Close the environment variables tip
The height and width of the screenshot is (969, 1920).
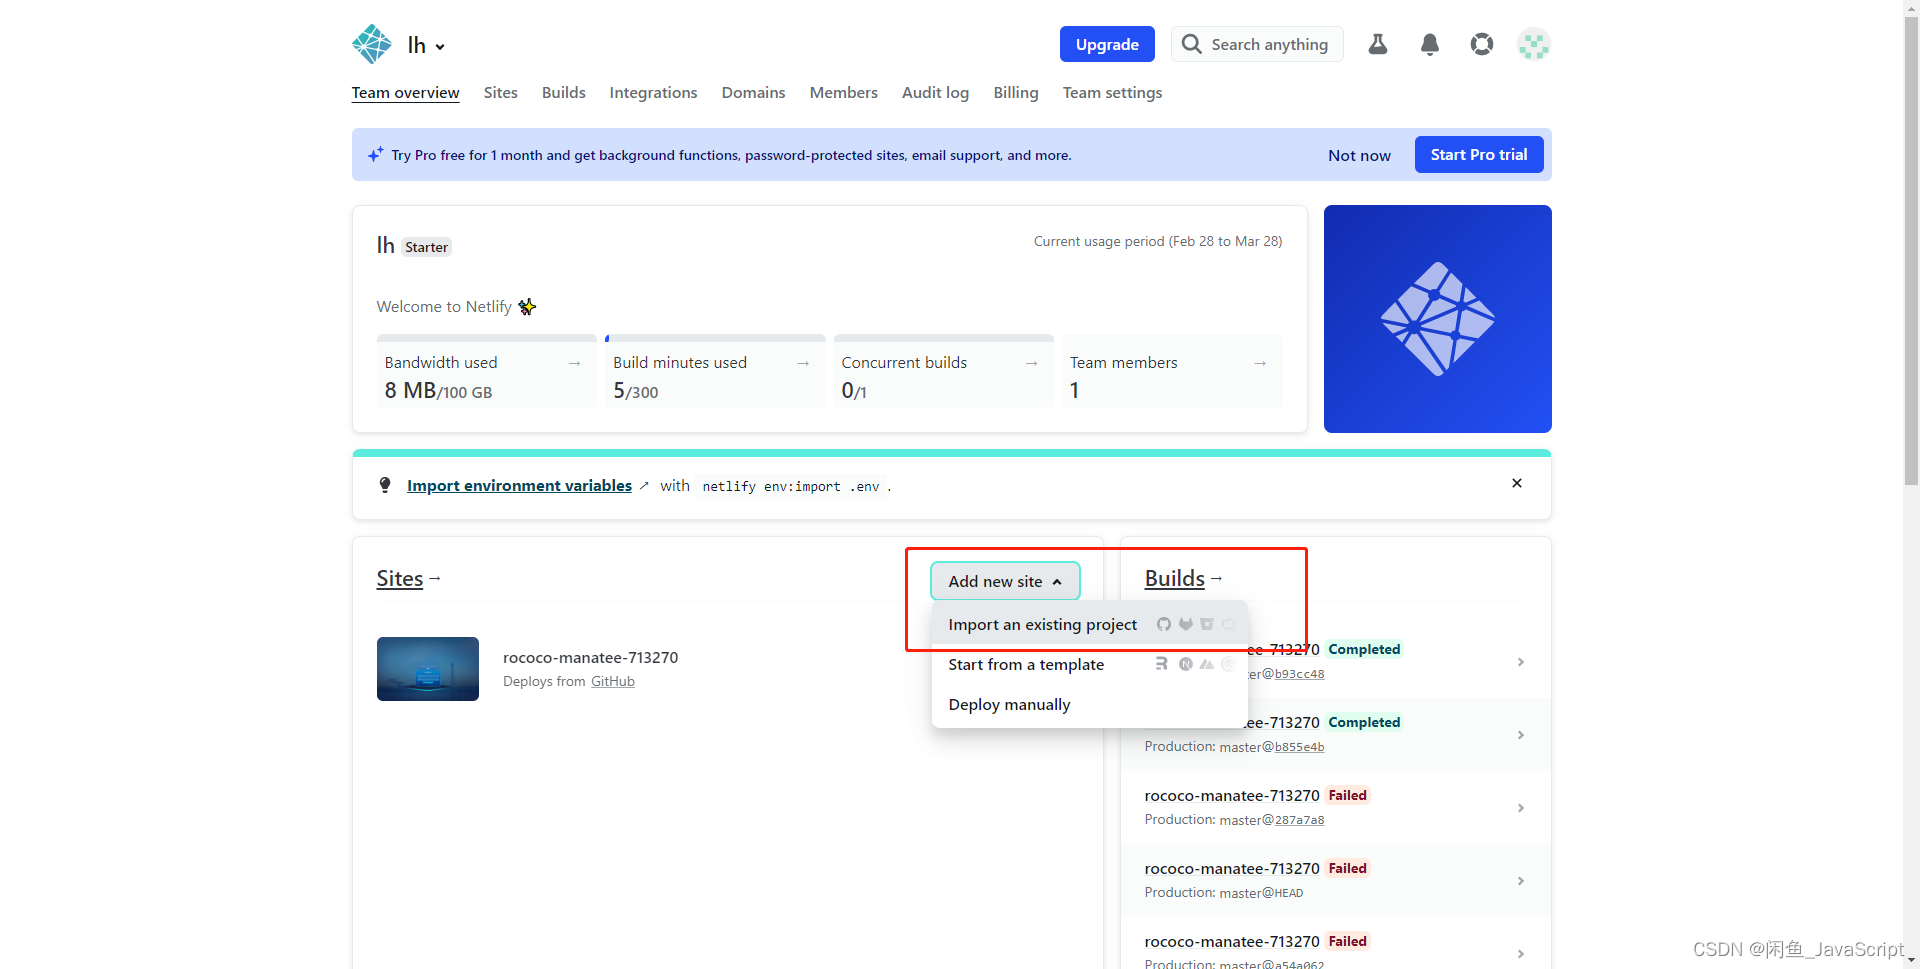(x=1517, y=483)
